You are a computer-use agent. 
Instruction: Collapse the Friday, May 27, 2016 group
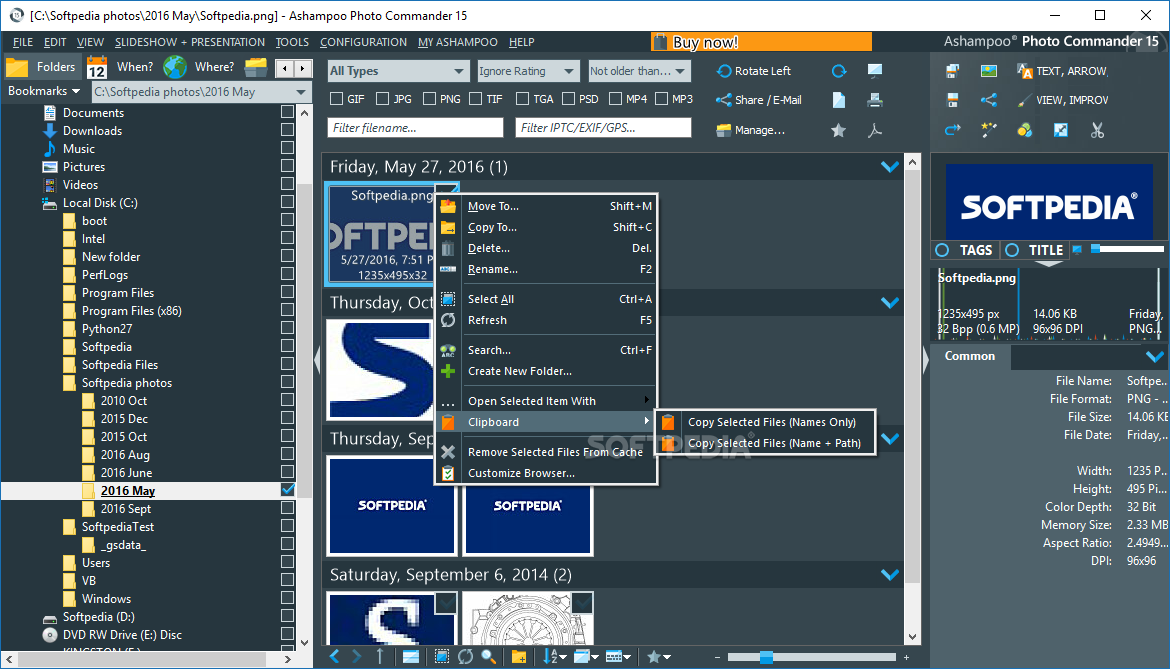tap(889, 166)
